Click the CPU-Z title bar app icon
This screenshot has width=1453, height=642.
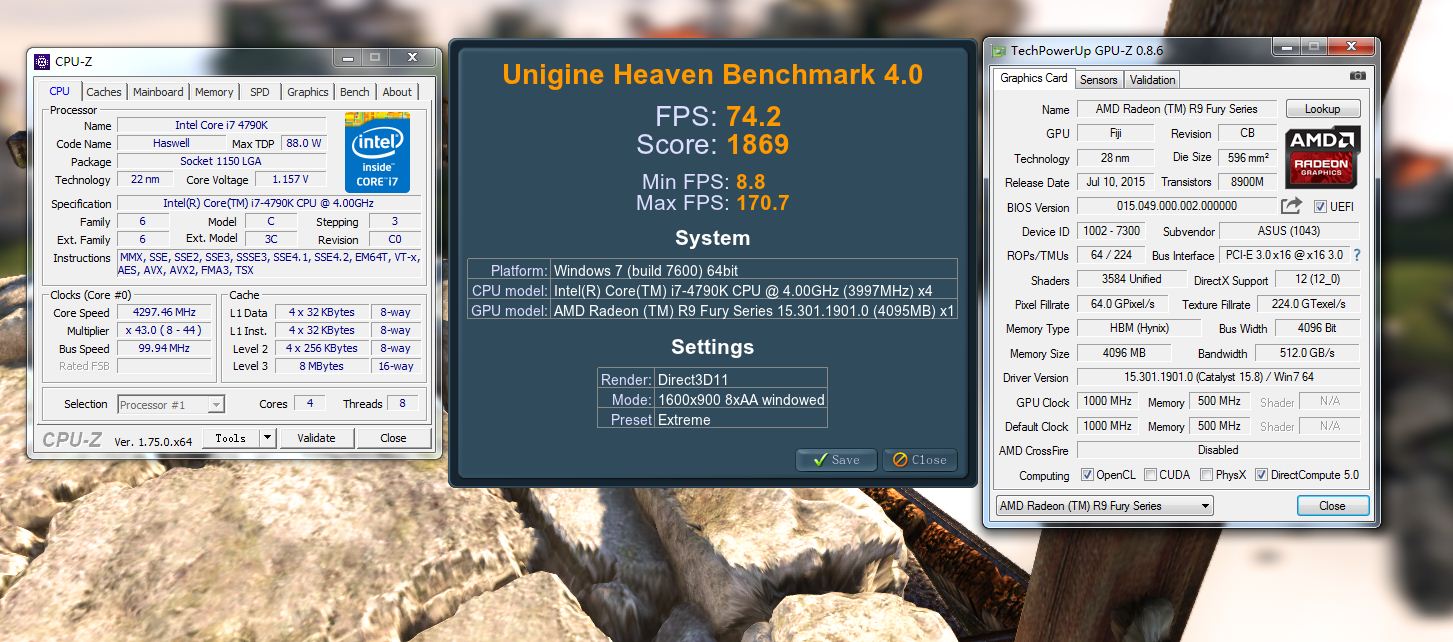pyautogui.click(x=42, y=61)
